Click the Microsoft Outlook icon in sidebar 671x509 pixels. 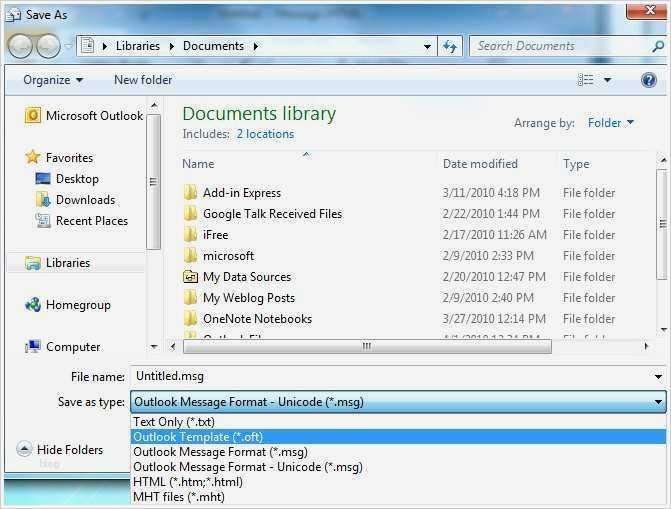coord(33,116)
